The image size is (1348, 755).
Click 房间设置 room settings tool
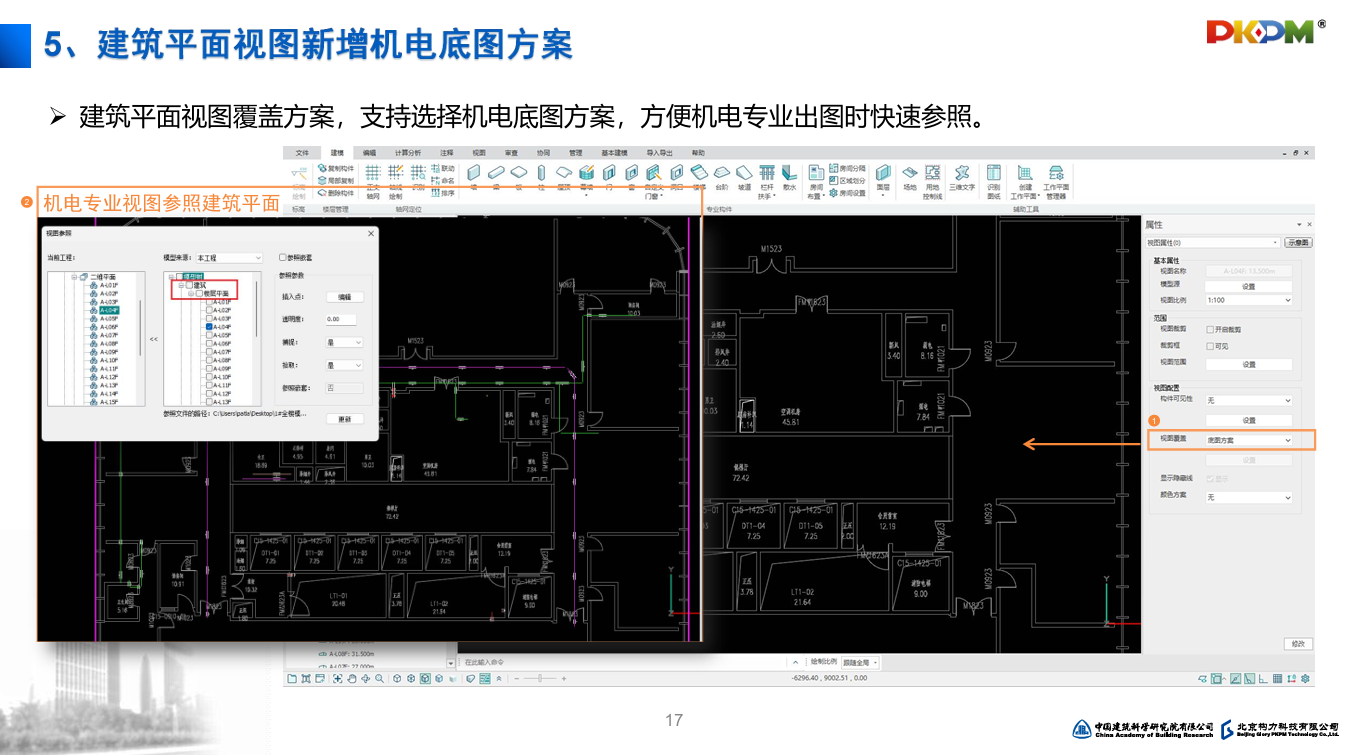[x=847, y=193]
